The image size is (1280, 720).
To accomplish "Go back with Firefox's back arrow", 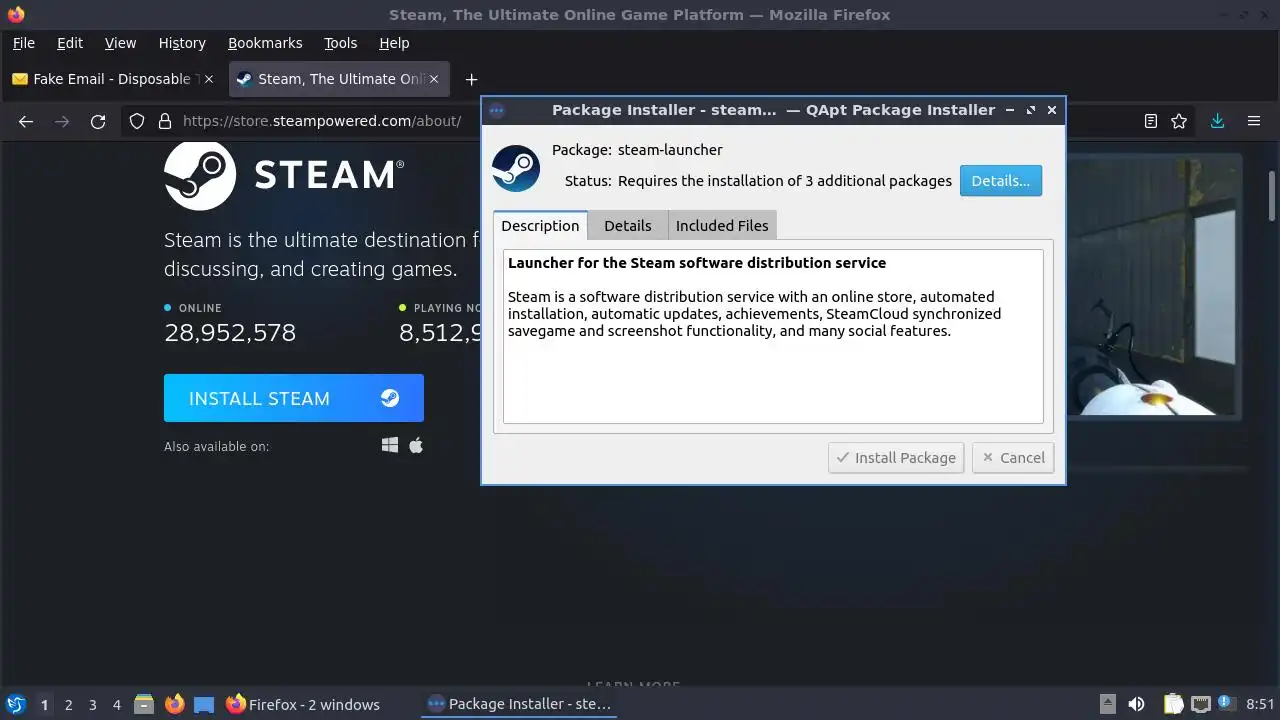I will click(x=26, y=121).
